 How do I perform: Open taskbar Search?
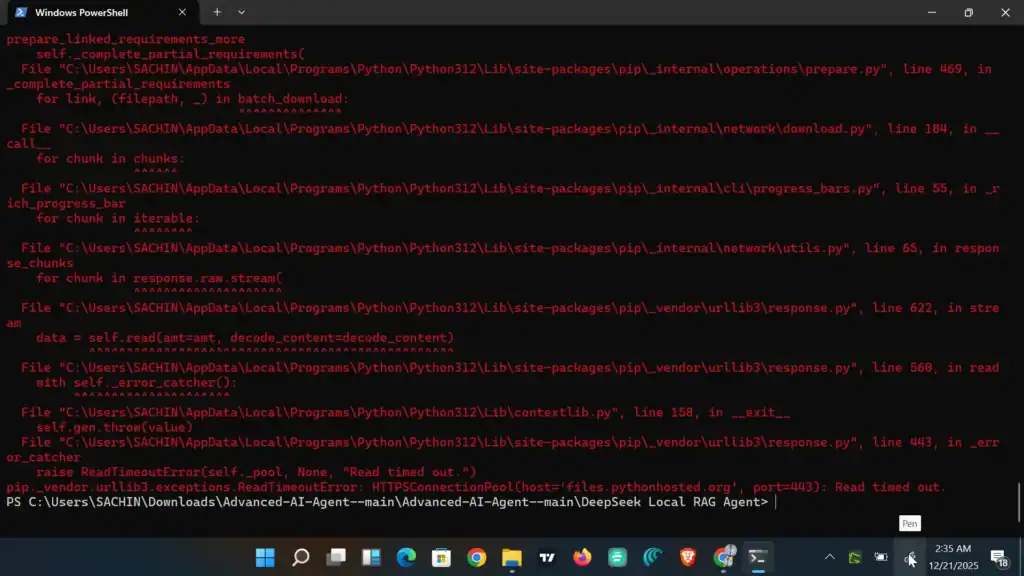click(300, 557)
